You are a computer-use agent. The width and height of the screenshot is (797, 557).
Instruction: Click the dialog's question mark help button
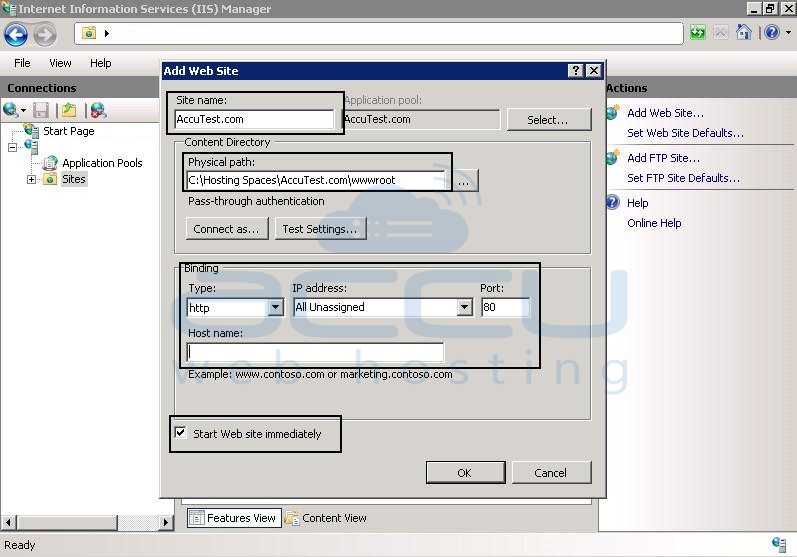[x=575, y=71]
